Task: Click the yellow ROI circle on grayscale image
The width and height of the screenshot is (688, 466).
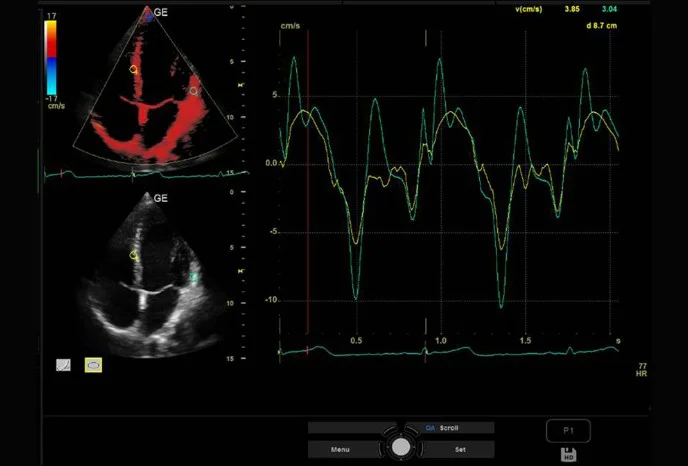Action: pos(134,256)
